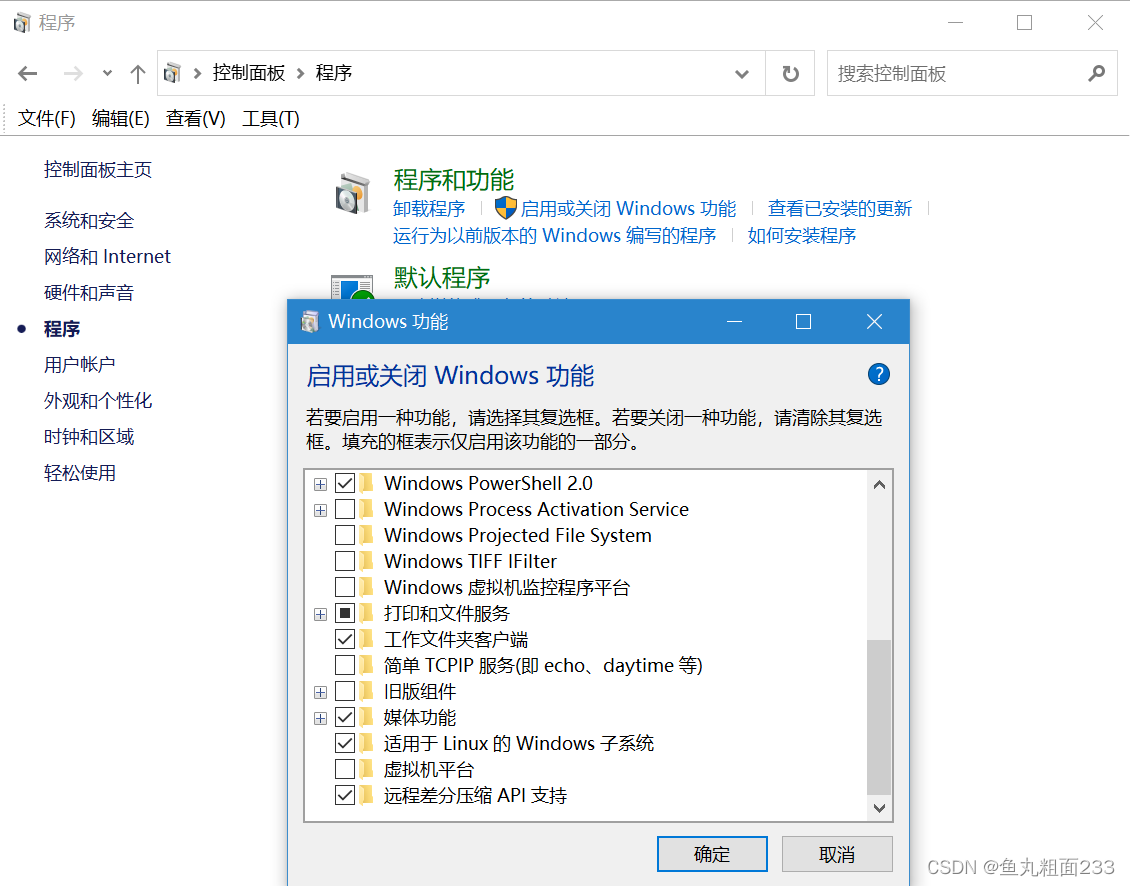Enable 虚拟机平台 checkbox
Screen dimensions: 1130x886
pos(345,768)
